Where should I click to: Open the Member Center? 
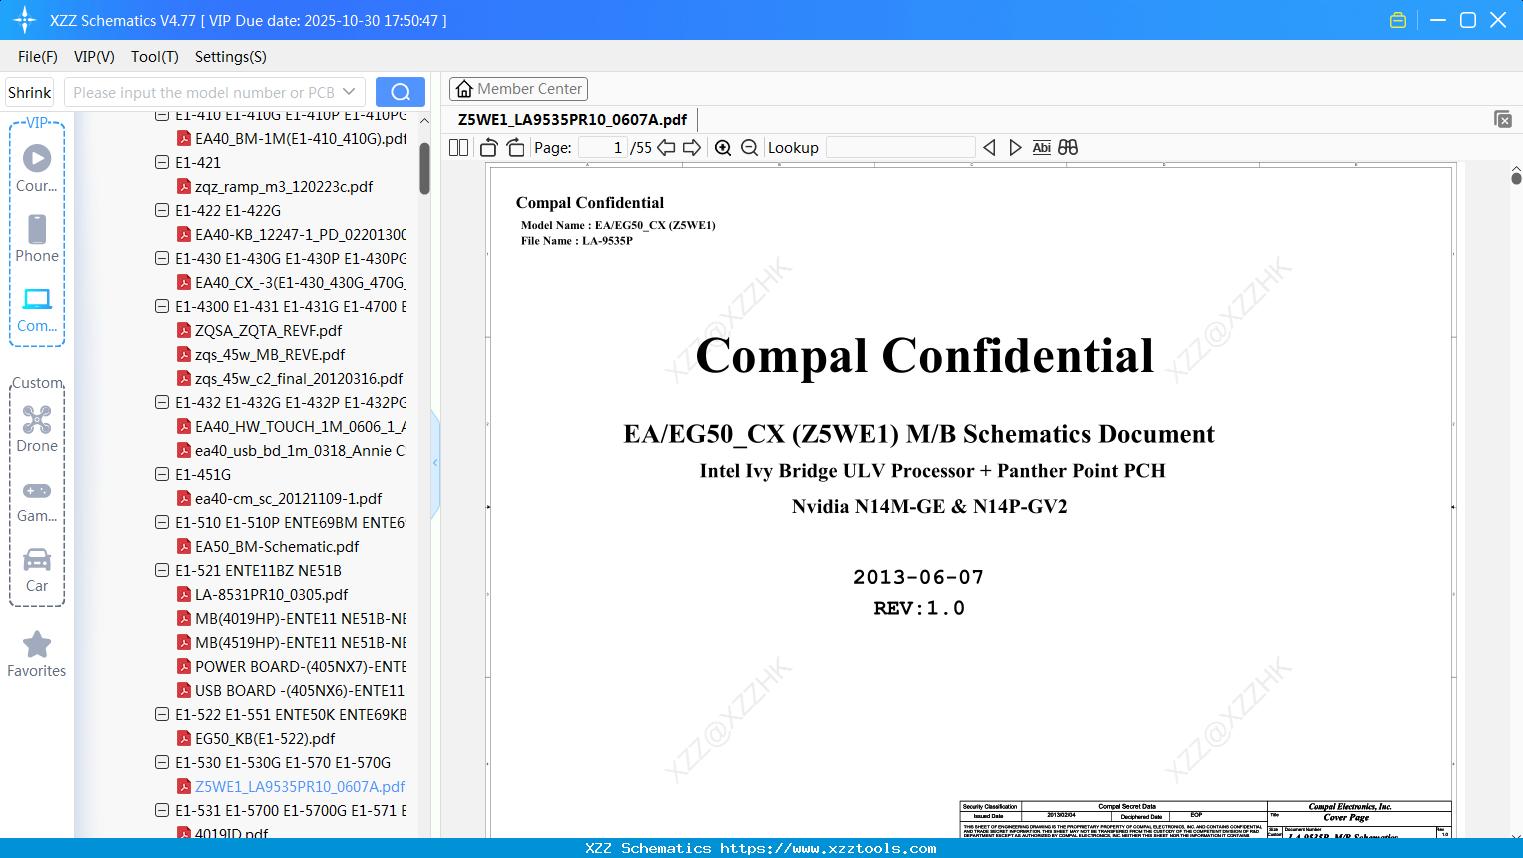(518, 89)
